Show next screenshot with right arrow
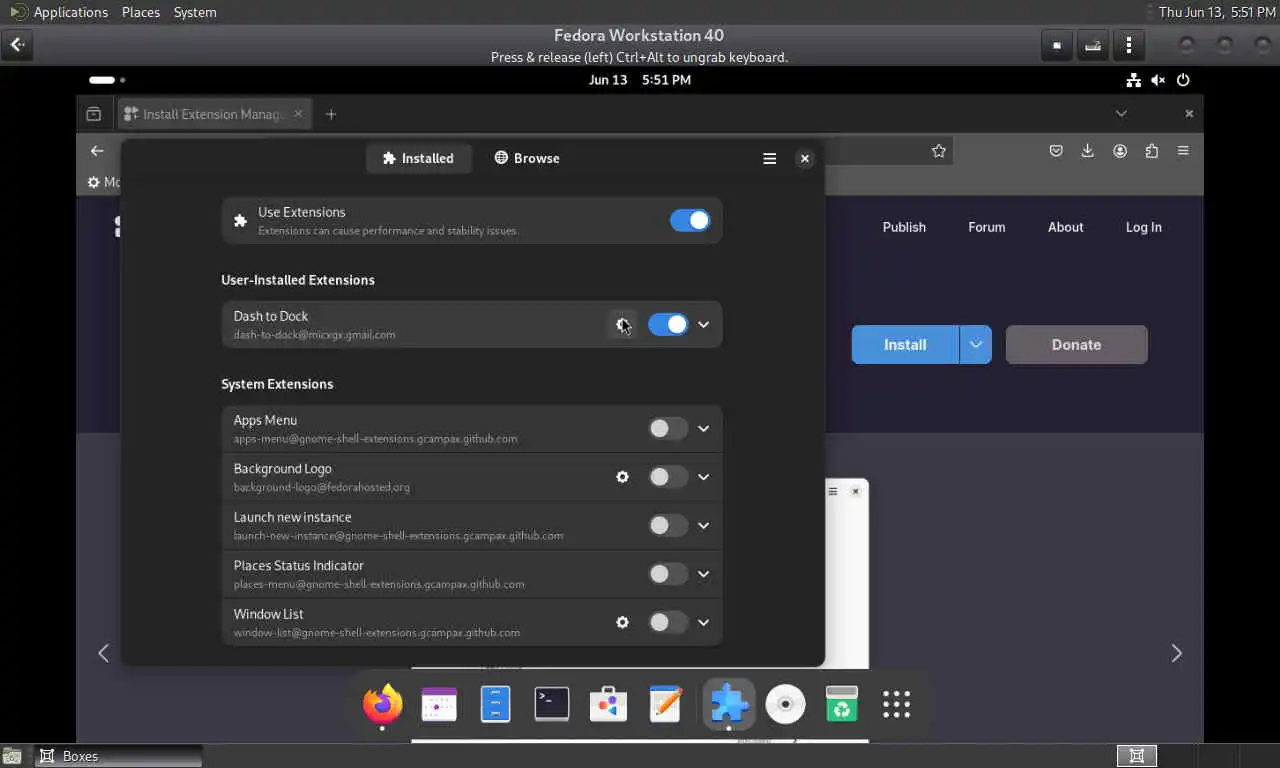Viewport: 1280px width, 768px height. tap(1176, 653)
